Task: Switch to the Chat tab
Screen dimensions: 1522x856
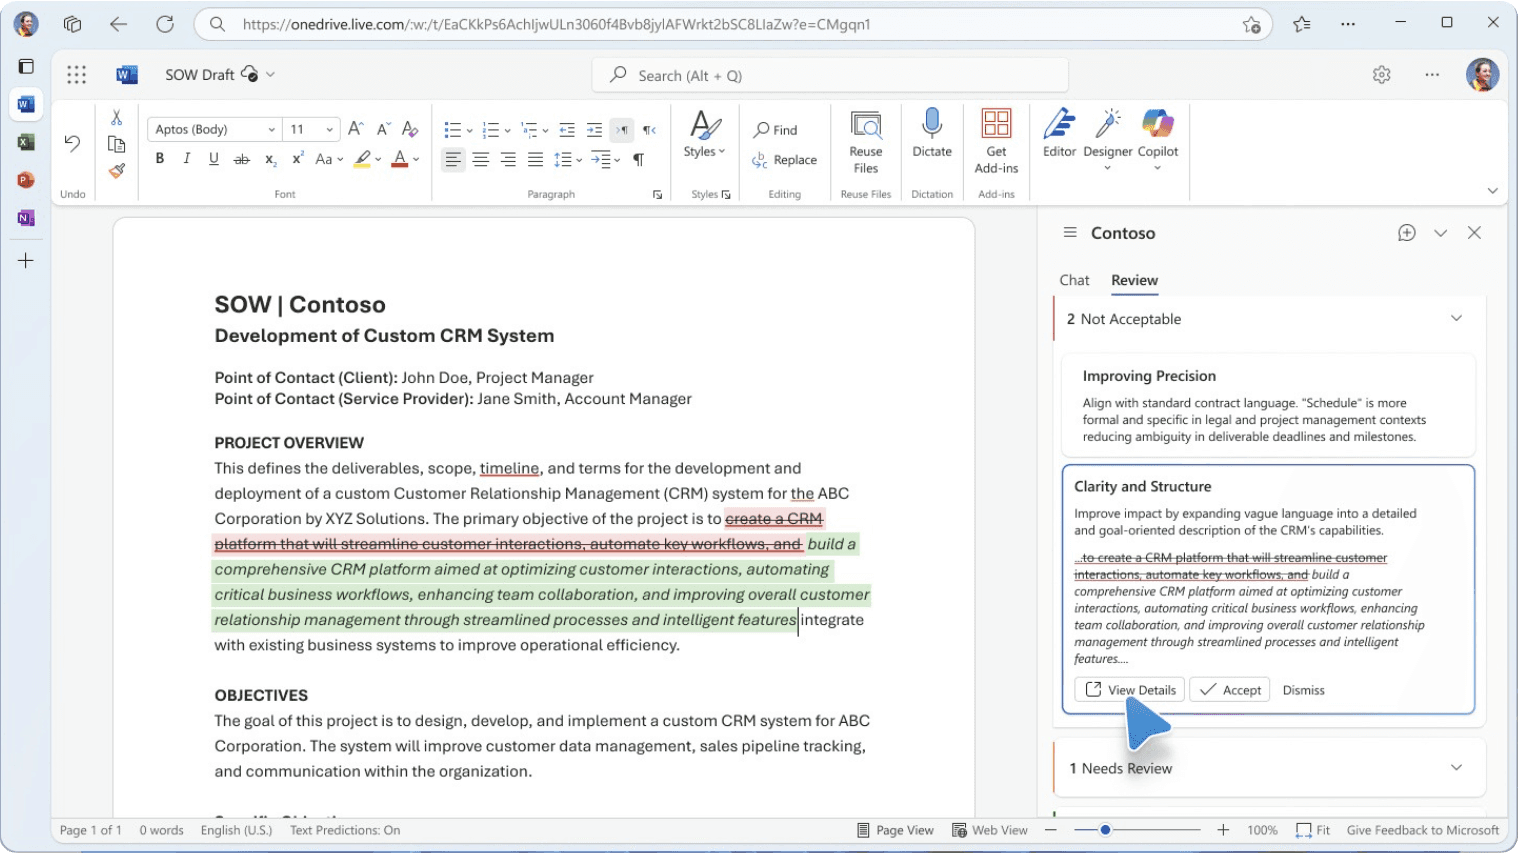Action: pyautogui.click(x=1074, y=281)
